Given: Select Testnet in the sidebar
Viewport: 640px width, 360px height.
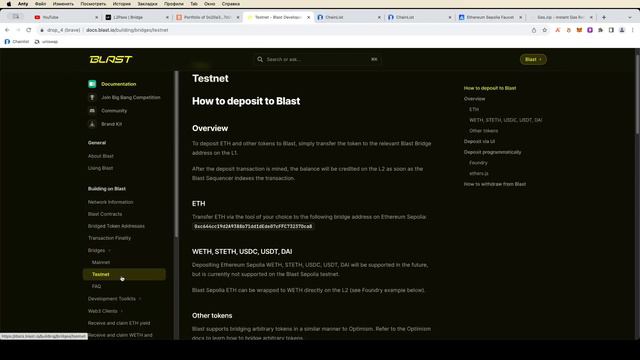Looking at the screenshot, I should pyautogui.click(x=124, y=274).
